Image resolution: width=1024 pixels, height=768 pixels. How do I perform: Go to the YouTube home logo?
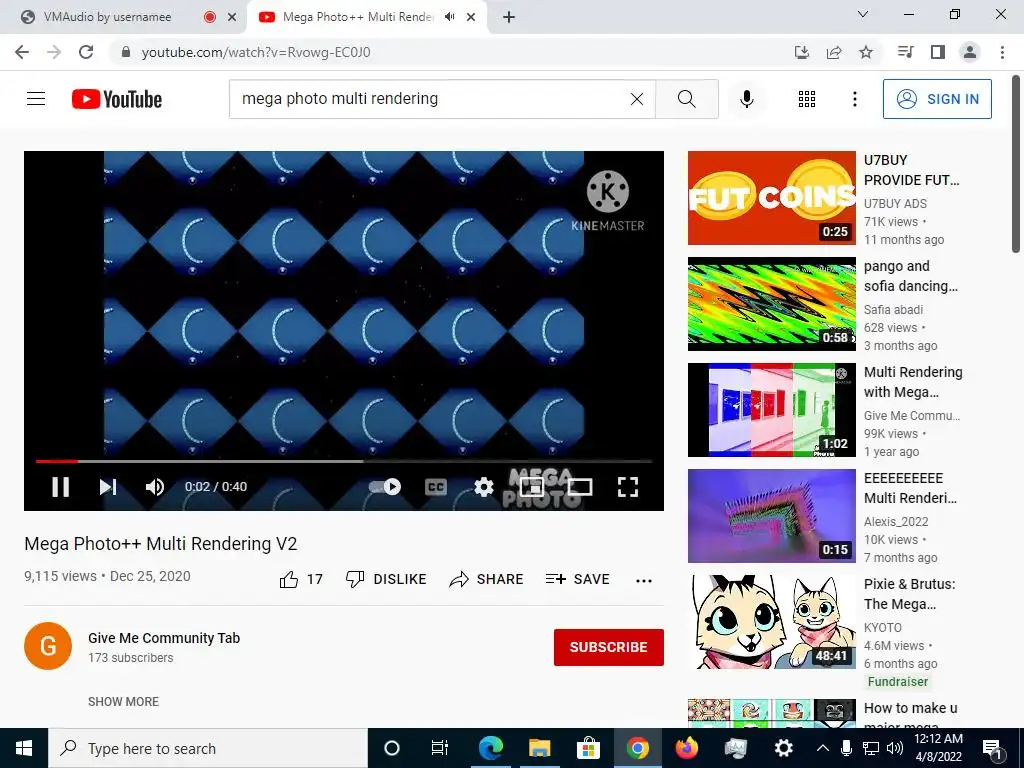[x=117, y=99]
